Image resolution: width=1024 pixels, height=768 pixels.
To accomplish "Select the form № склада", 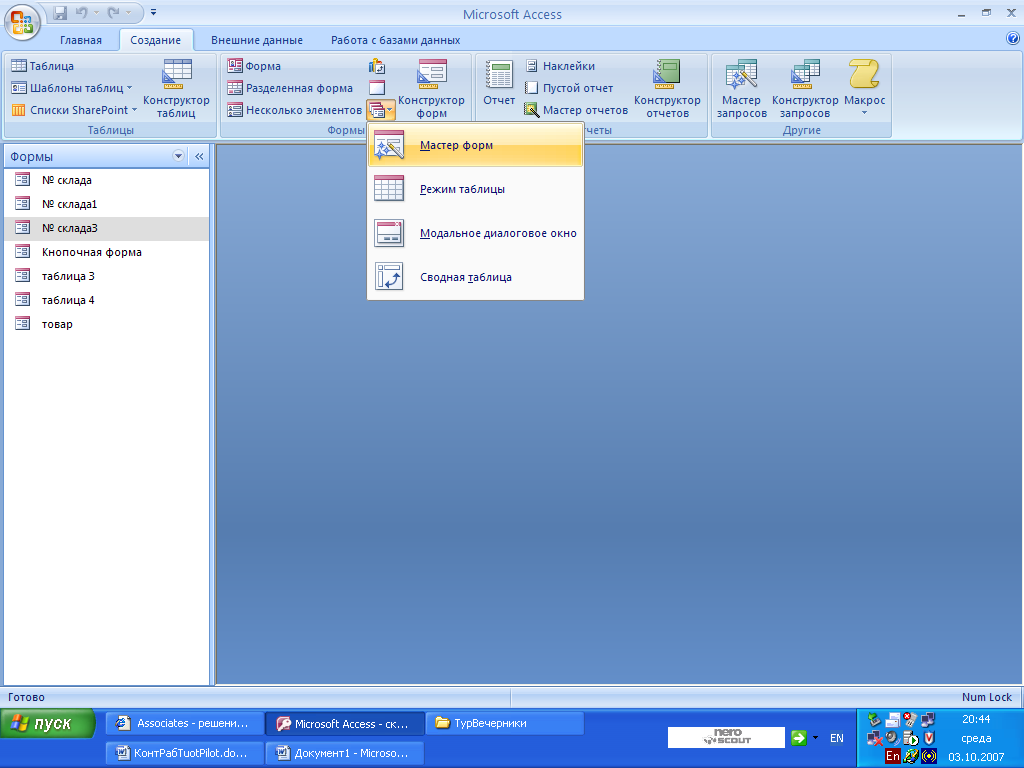I will pos(106,180).
